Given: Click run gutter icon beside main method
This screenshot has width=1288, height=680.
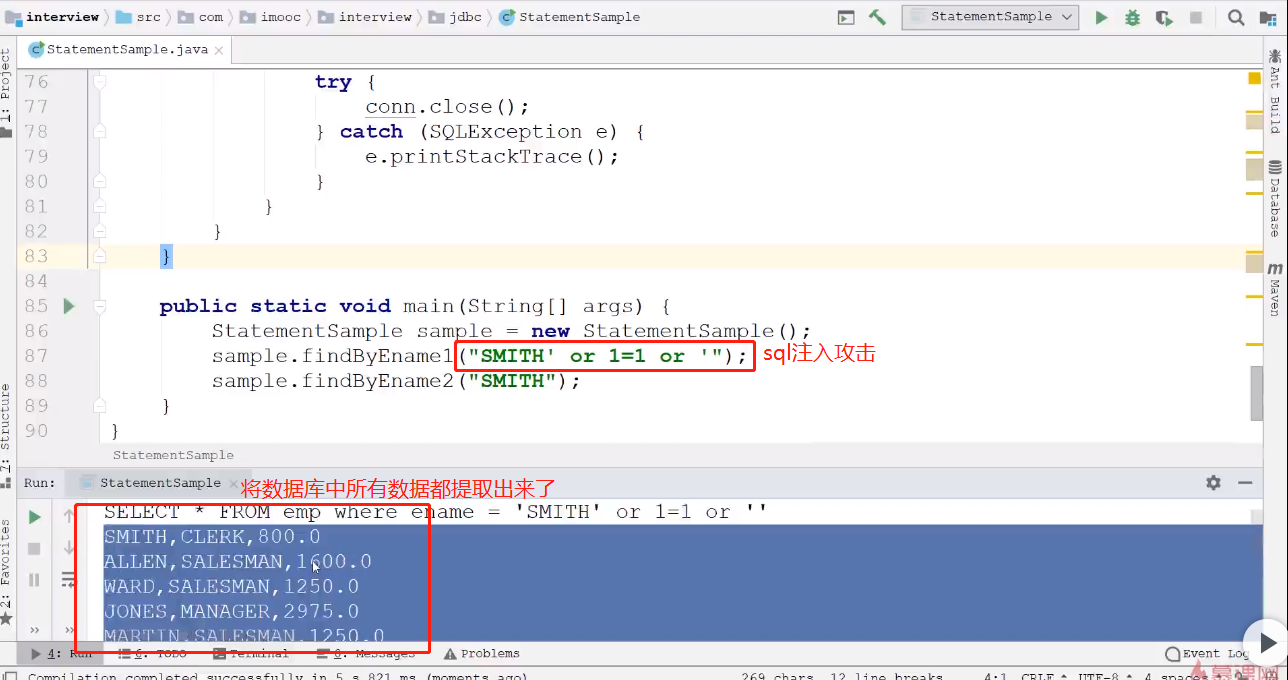Looking at the screenshot, I should 68,306.
